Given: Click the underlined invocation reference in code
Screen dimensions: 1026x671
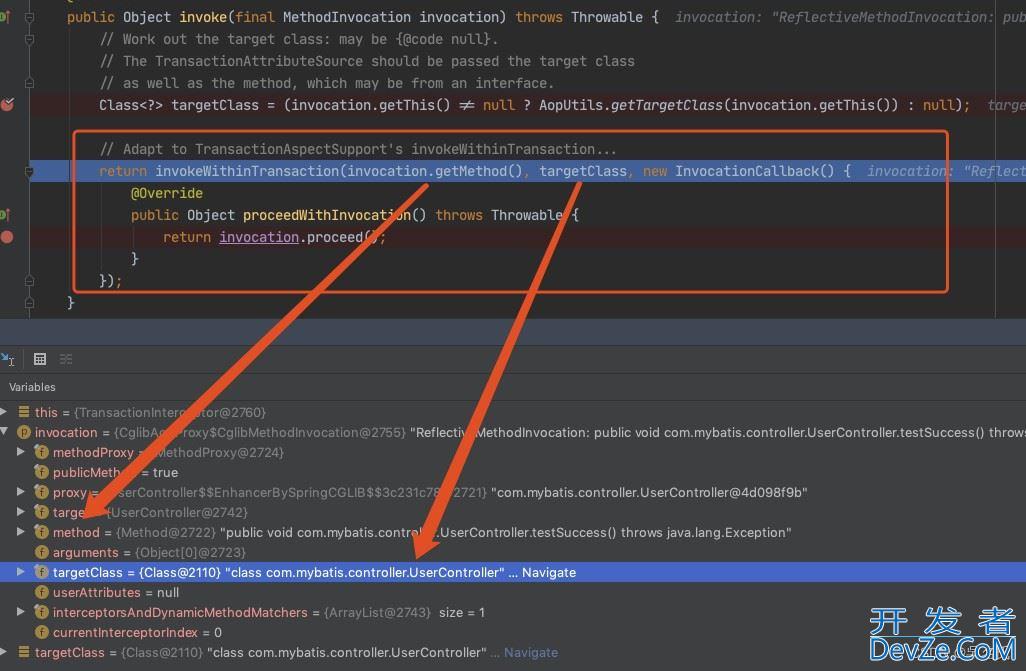Looking at the screenshot, I should point(259,237).
